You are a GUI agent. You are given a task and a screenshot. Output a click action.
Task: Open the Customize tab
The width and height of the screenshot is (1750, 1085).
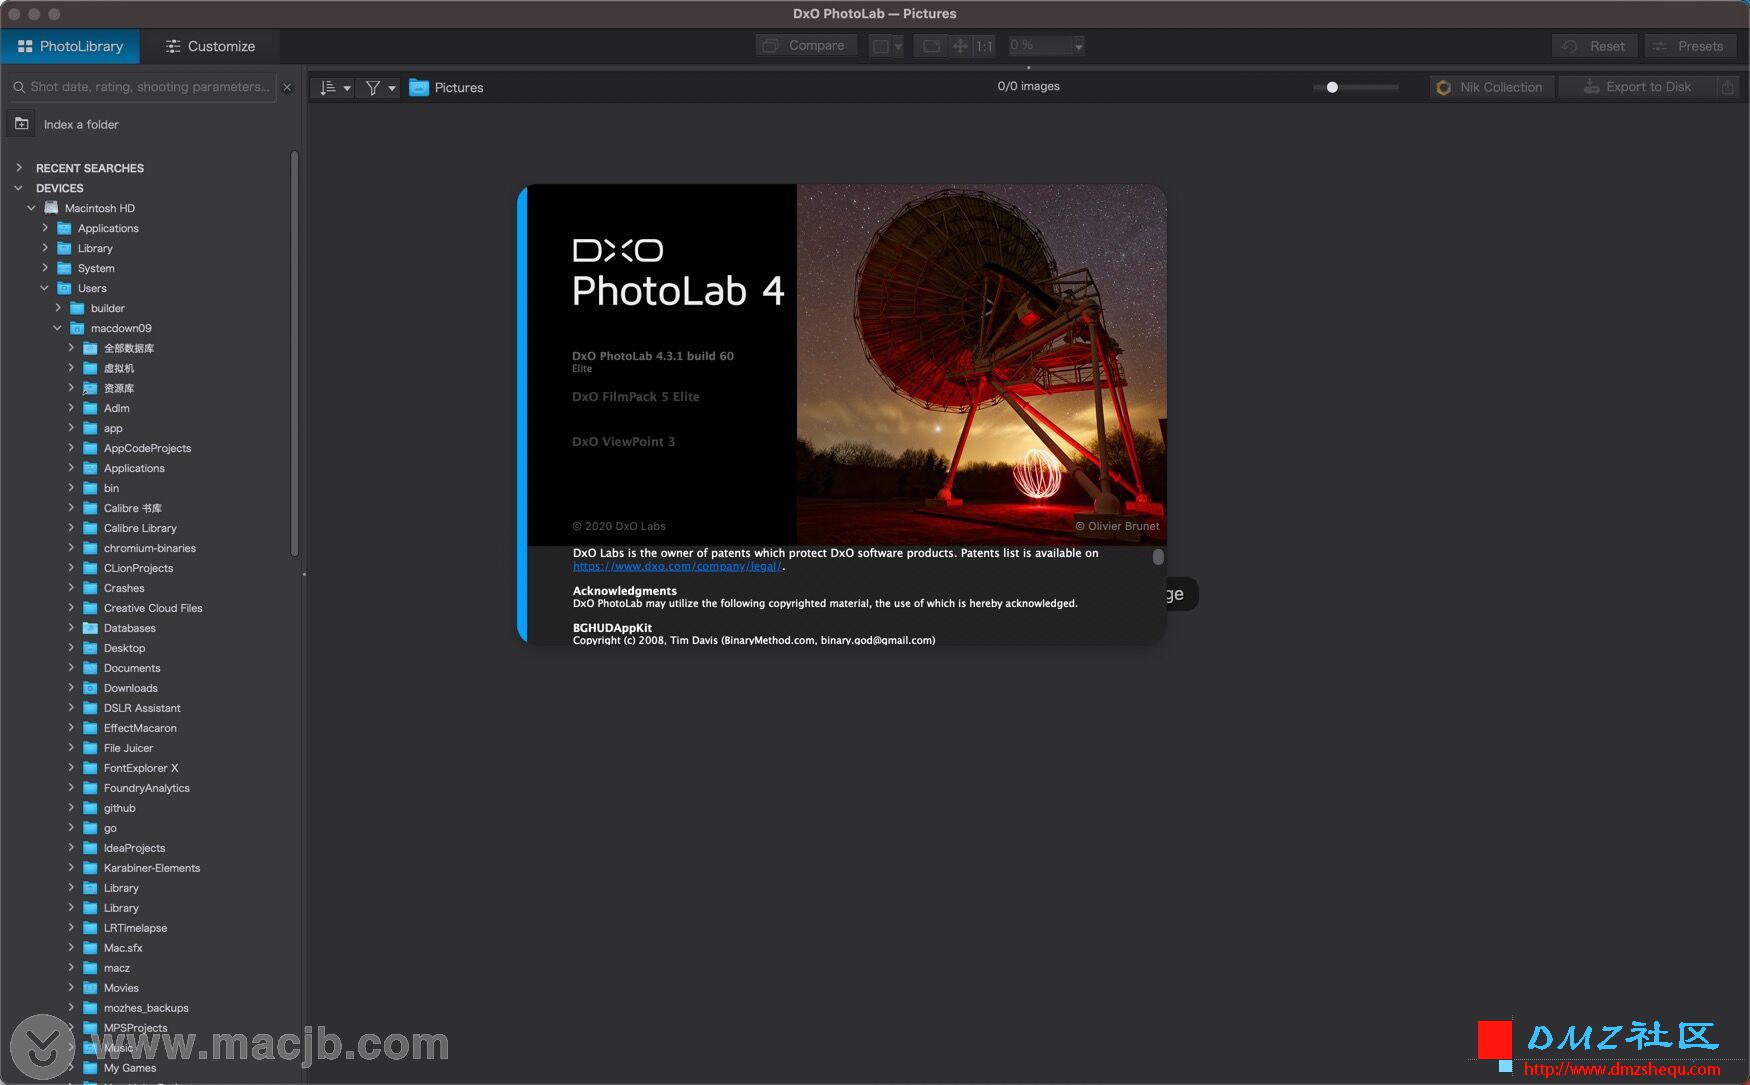(210, 46)
